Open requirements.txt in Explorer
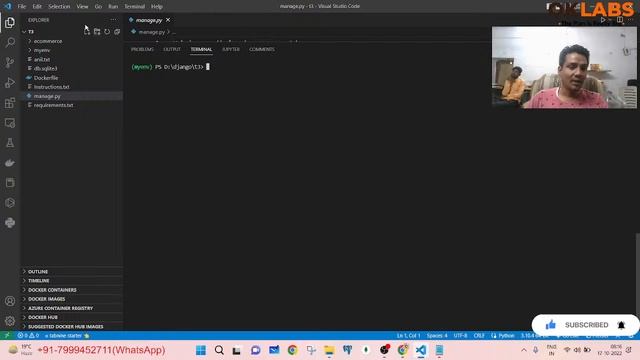Screen dimensions: 640x360 tap(53, 105)
